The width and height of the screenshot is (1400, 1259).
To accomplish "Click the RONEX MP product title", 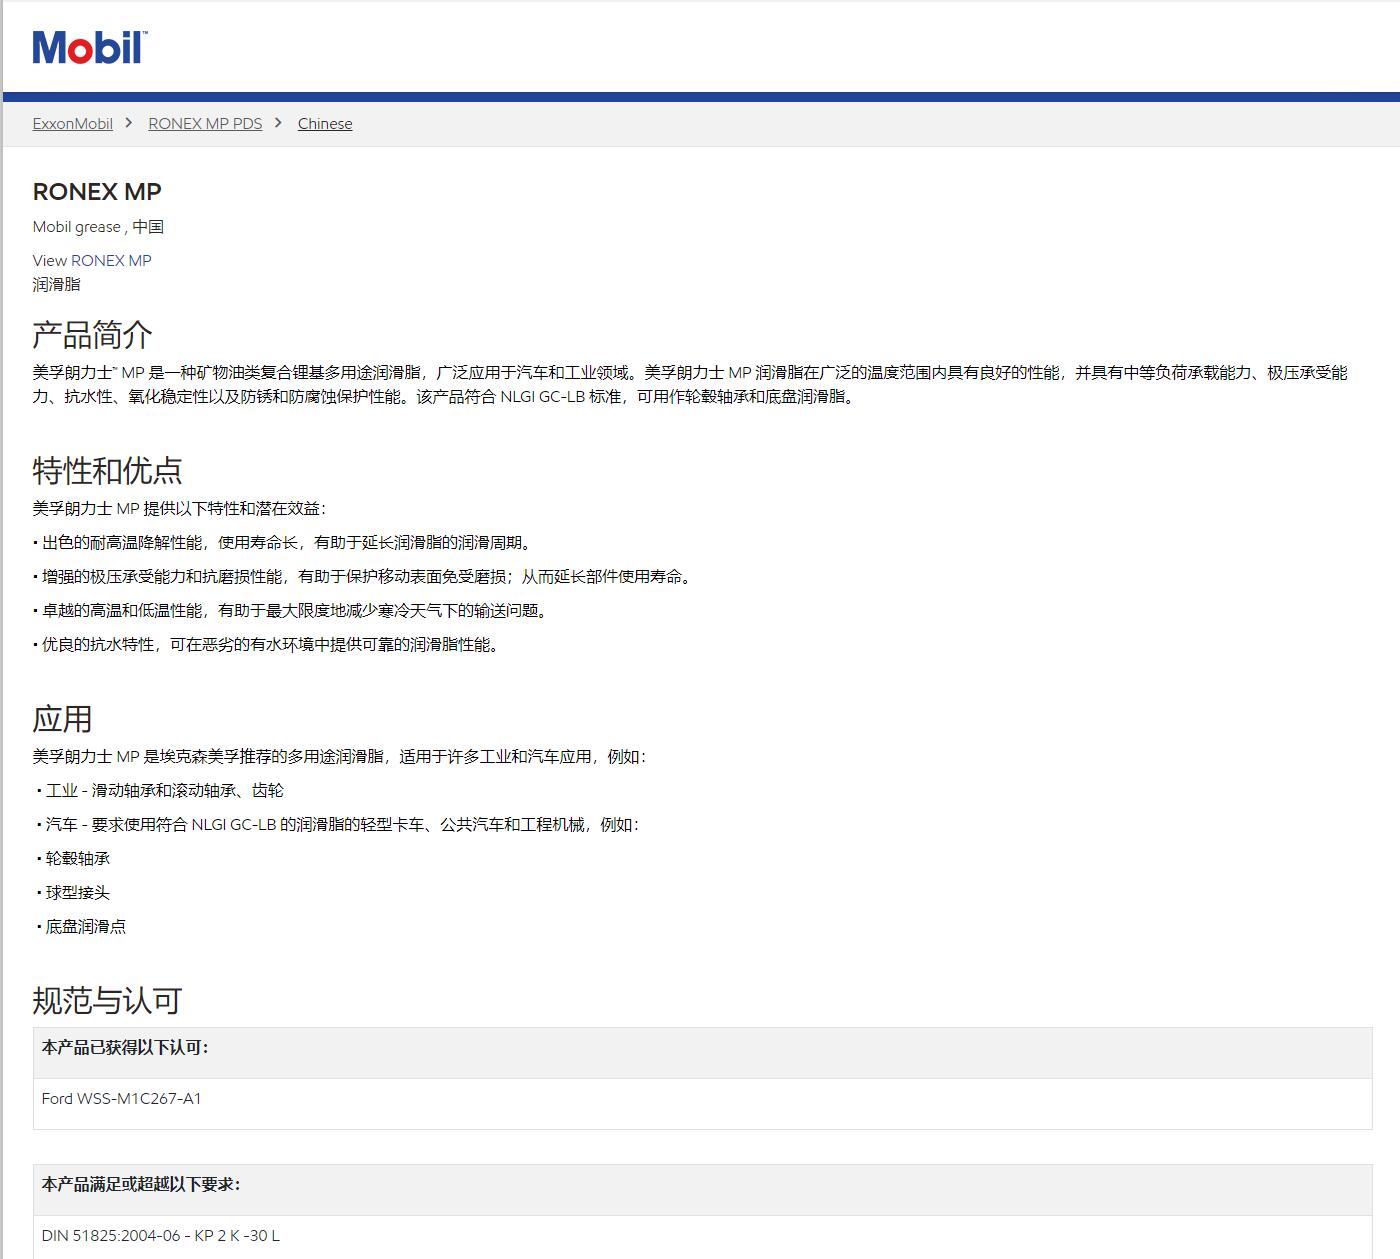I will pos(97,192).
